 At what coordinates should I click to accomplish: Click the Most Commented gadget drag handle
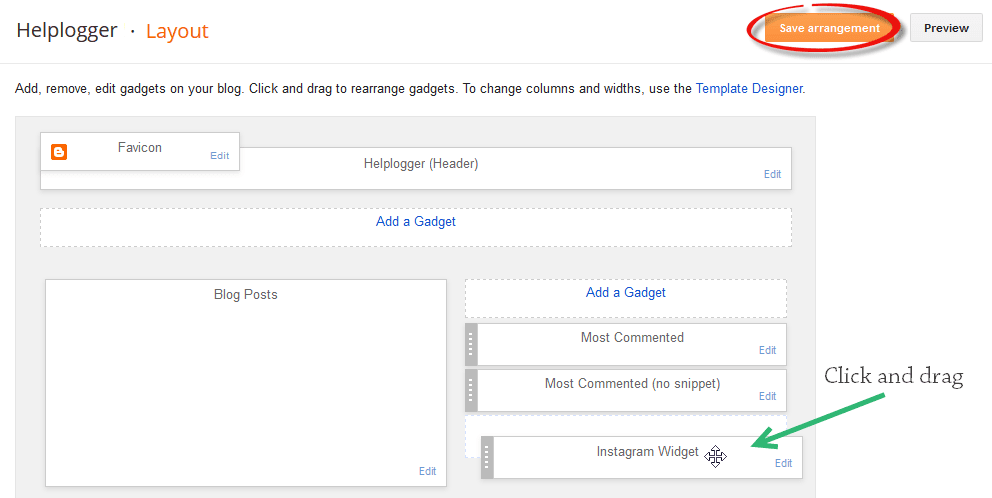coord(472,344)
